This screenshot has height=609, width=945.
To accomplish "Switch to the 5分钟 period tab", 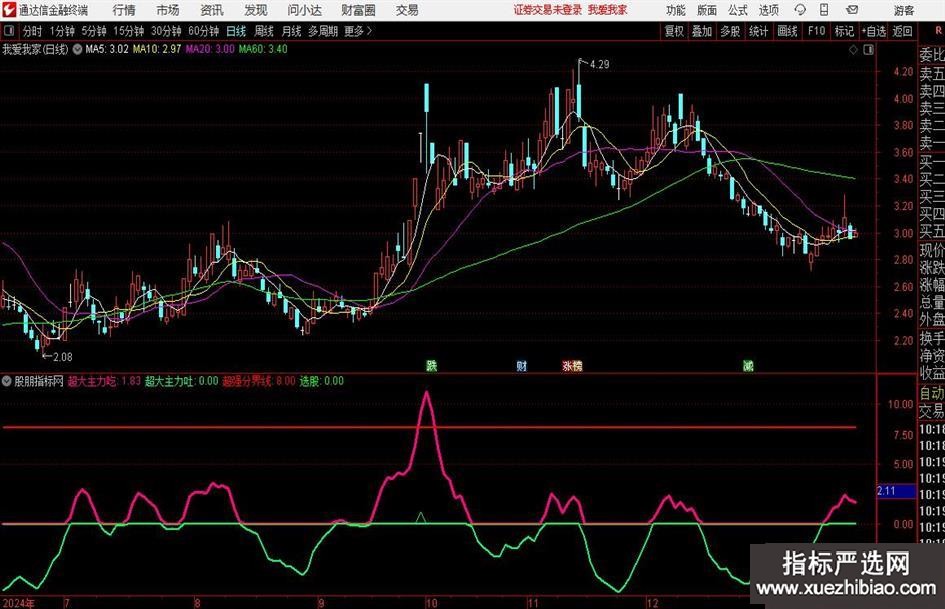I will coord(94,31).
